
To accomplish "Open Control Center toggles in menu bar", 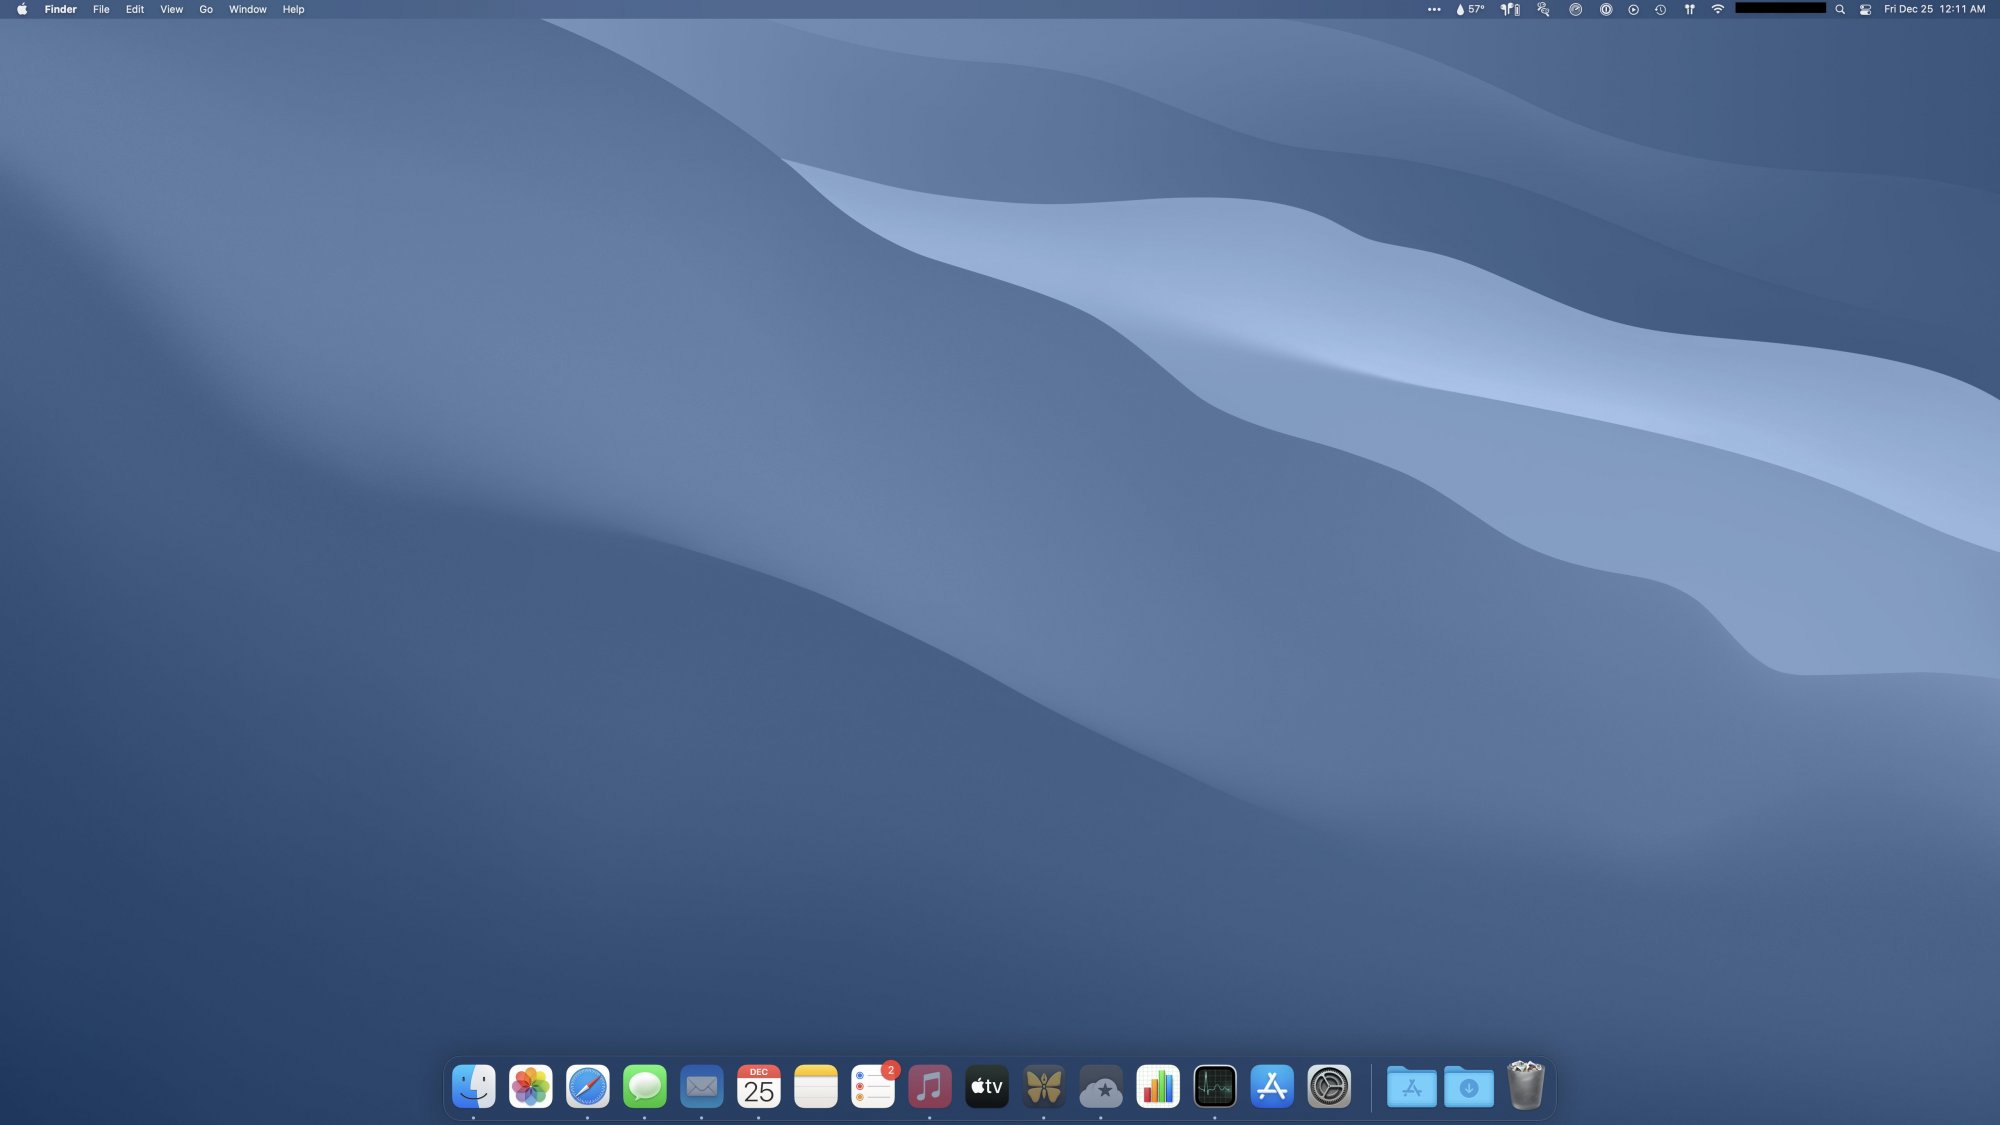I will [1865, 9].
